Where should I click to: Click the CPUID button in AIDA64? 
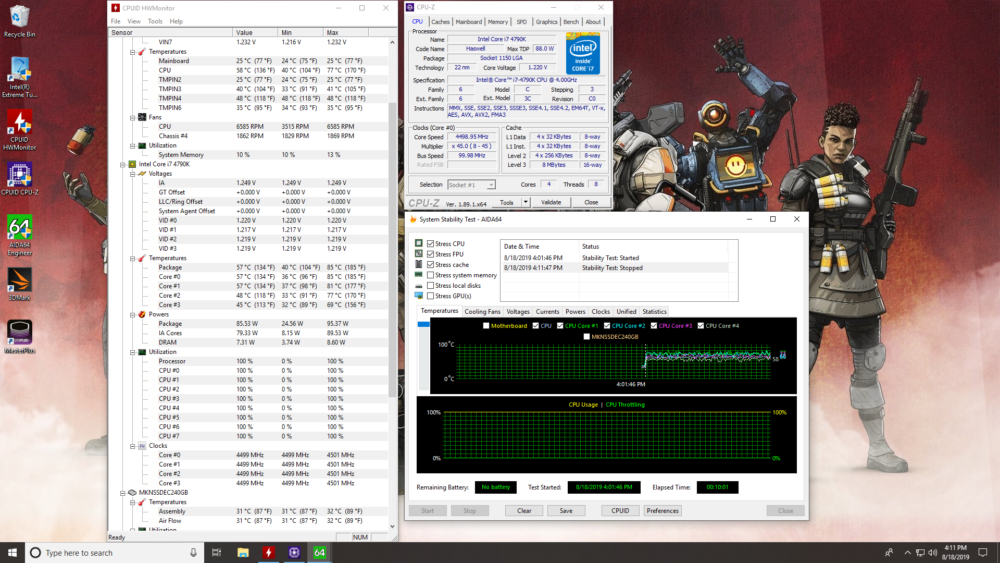(x=620, y=511)
